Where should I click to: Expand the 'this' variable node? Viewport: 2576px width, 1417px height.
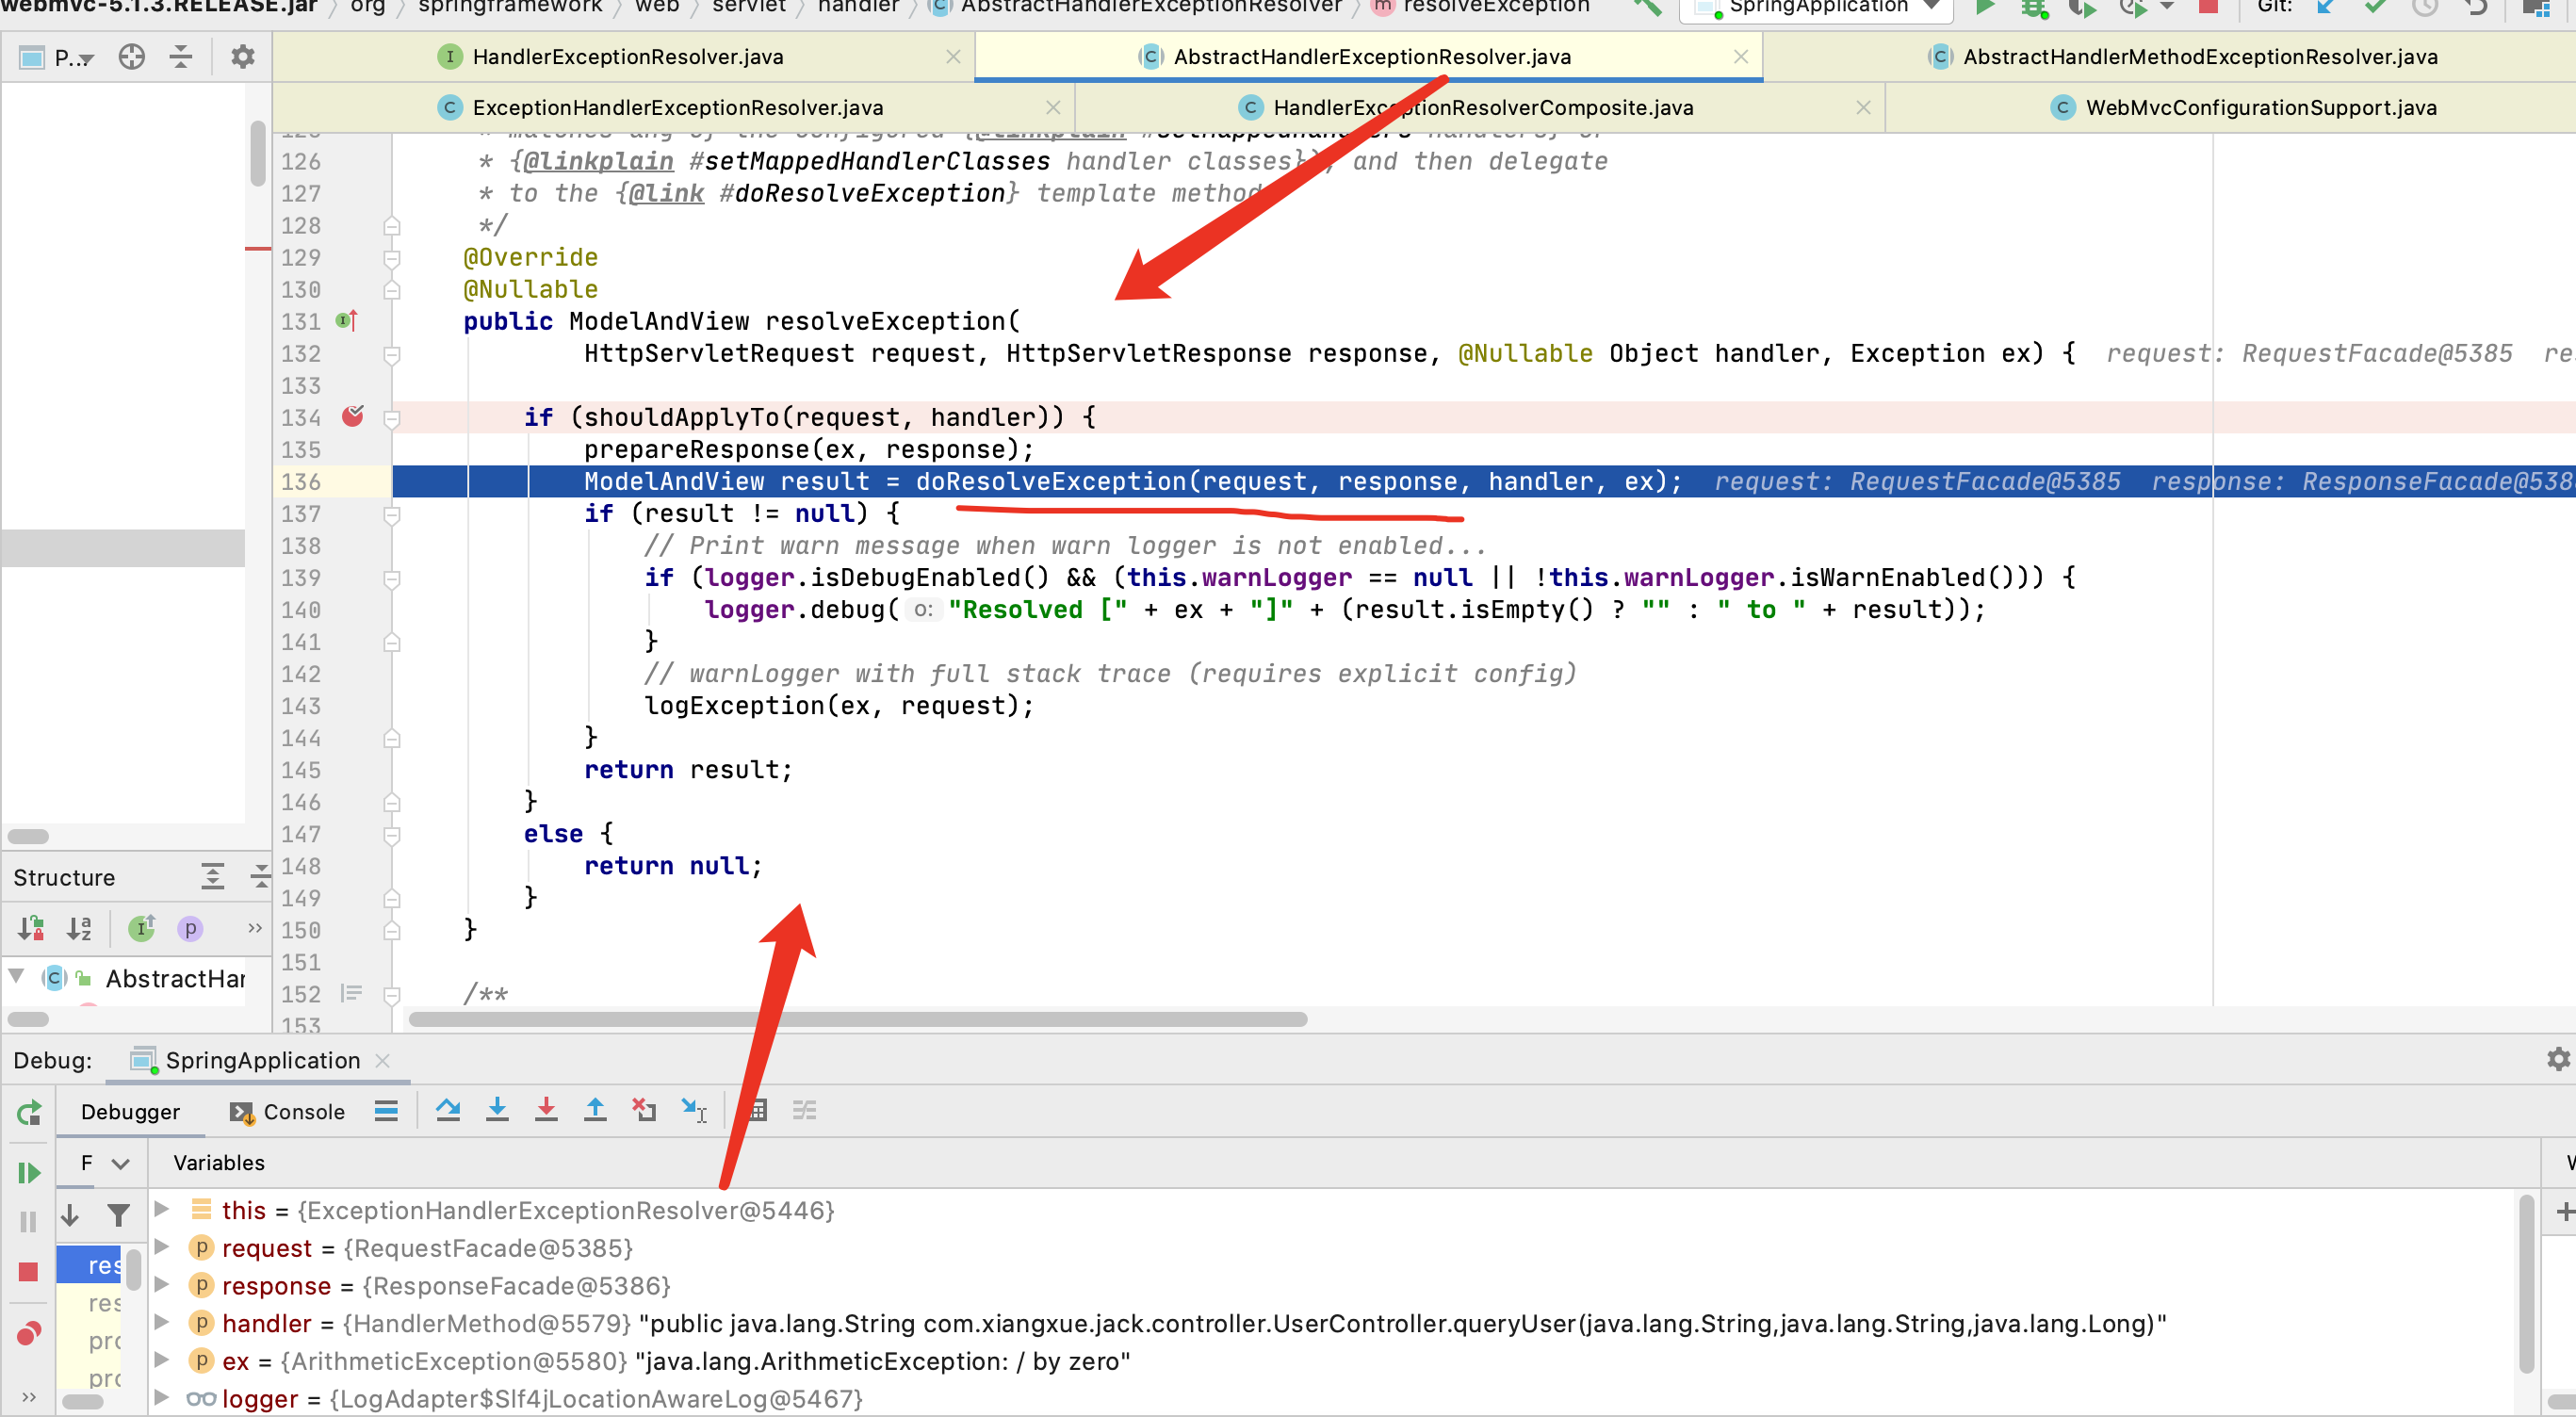[x=162, y=1210]
